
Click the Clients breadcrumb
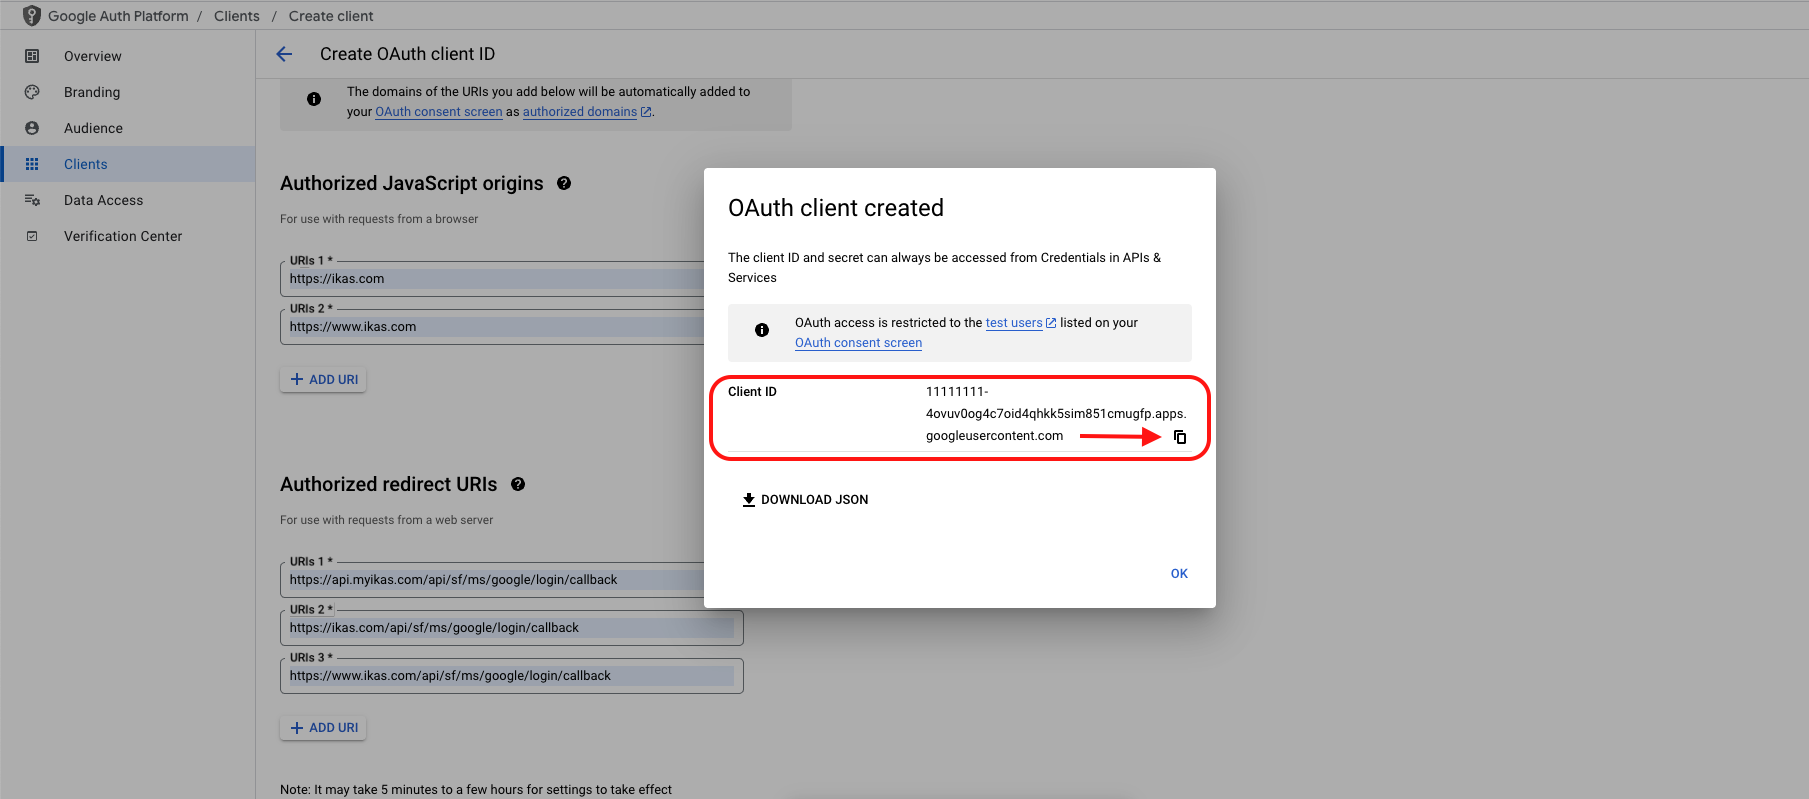pyautogui.click(x=237, y=16)
